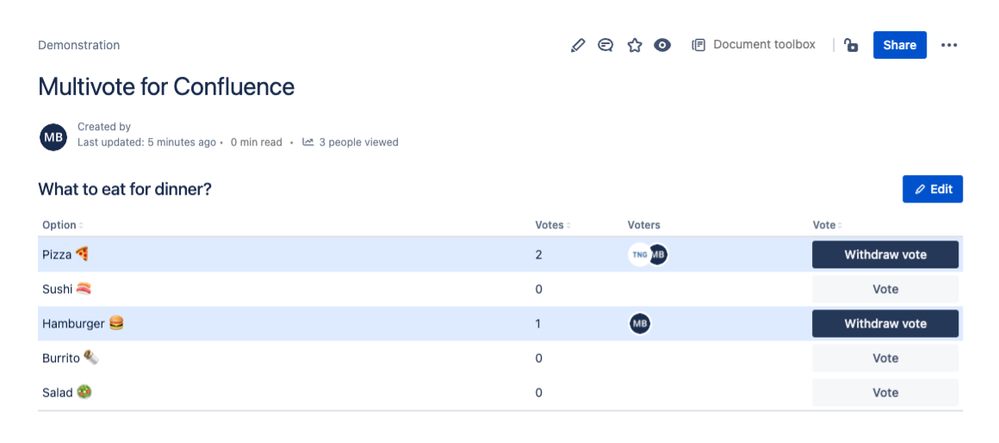Open page restrictions padlock icon

851,45
